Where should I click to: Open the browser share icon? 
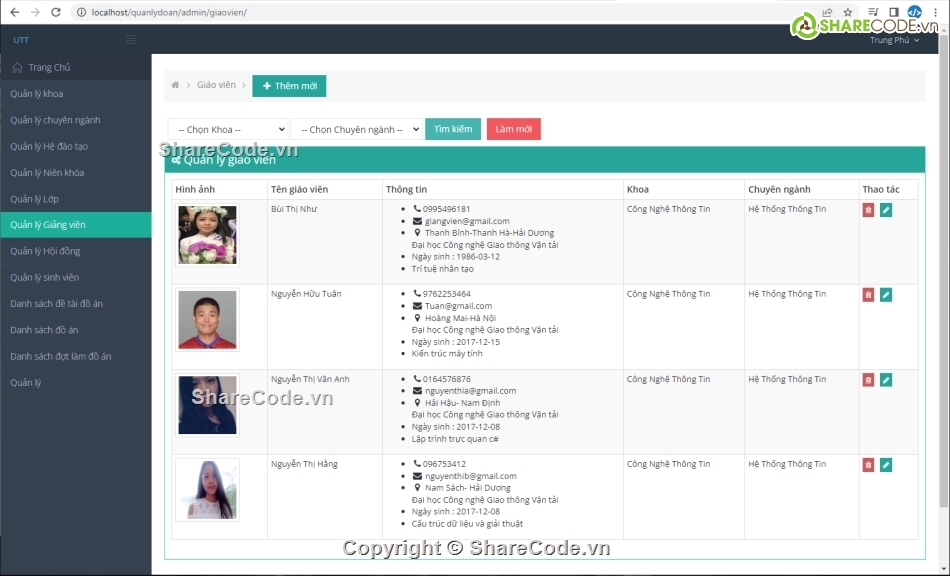[x=827, y=12]
